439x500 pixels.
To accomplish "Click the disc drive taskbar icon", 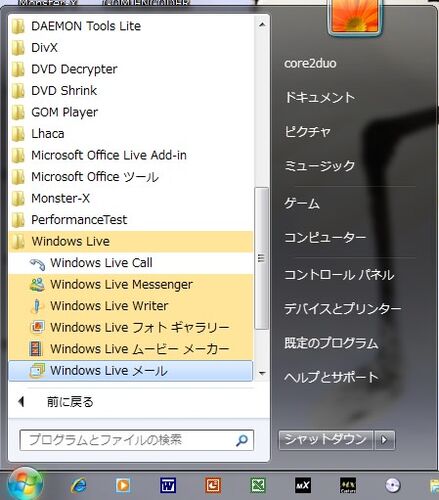I will pos(392,485).
